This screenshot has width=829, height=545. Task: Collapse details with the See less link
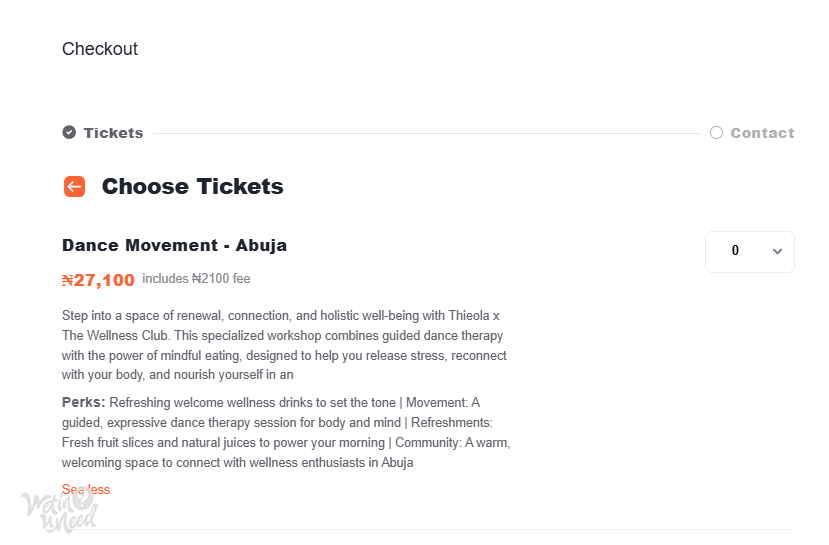pos(86,489)
